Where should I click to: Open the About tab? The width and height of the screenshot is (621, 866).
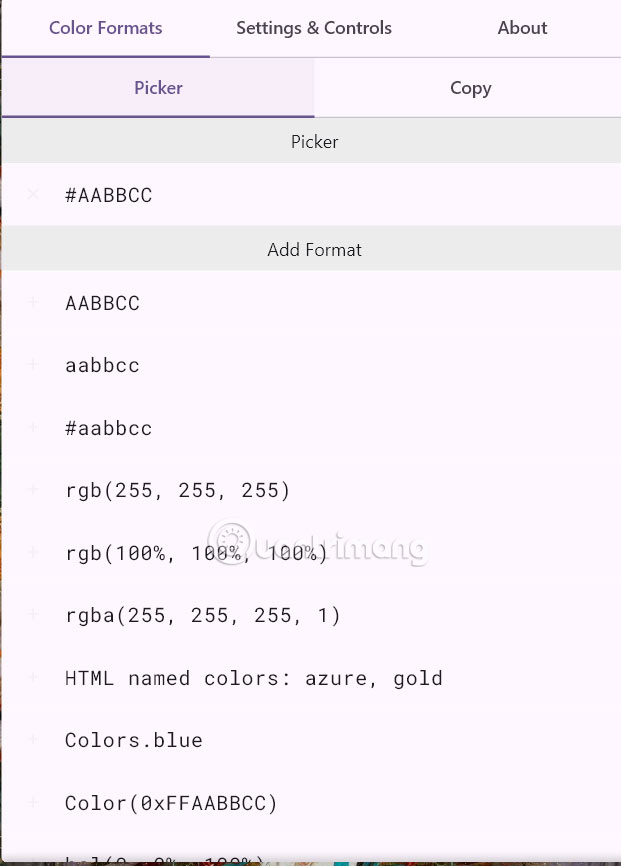point(521,28)
